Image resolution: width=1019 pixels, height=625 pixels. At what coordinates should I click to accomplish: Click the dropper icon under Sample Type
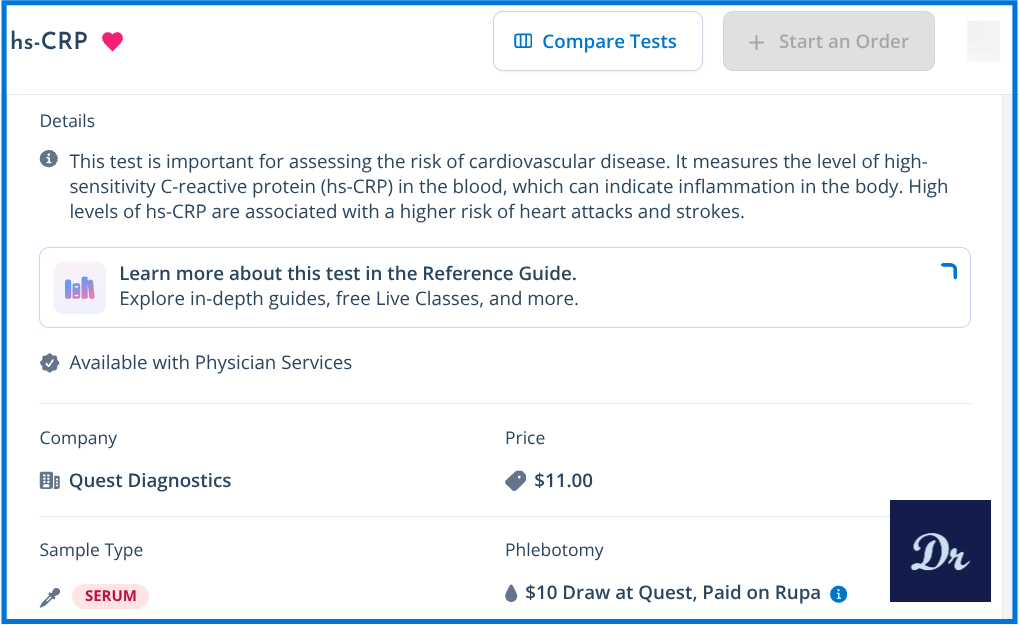pyautogui.click(x=50, y=597)
